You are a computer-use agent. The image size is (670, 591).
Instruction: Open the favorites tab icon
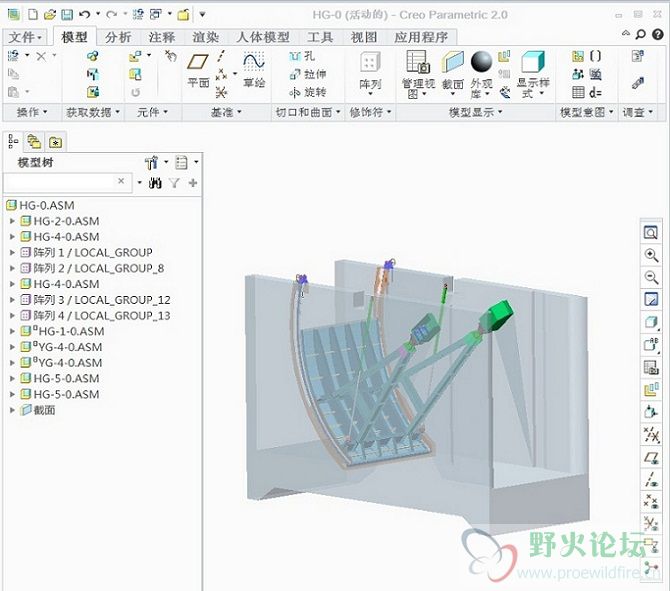(56, 142)
